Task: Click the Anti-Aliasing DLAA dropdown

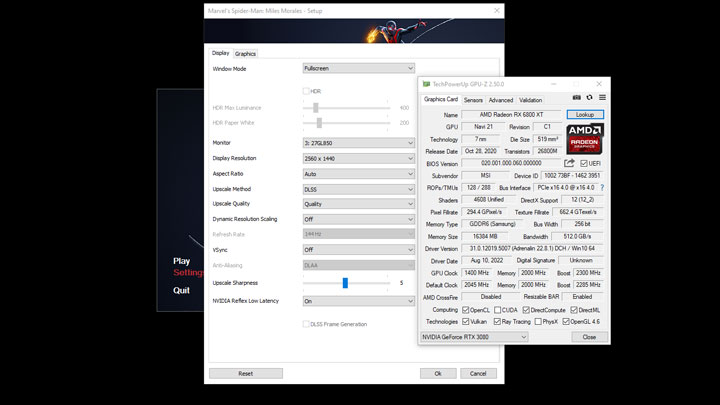Action: point(359,265)
